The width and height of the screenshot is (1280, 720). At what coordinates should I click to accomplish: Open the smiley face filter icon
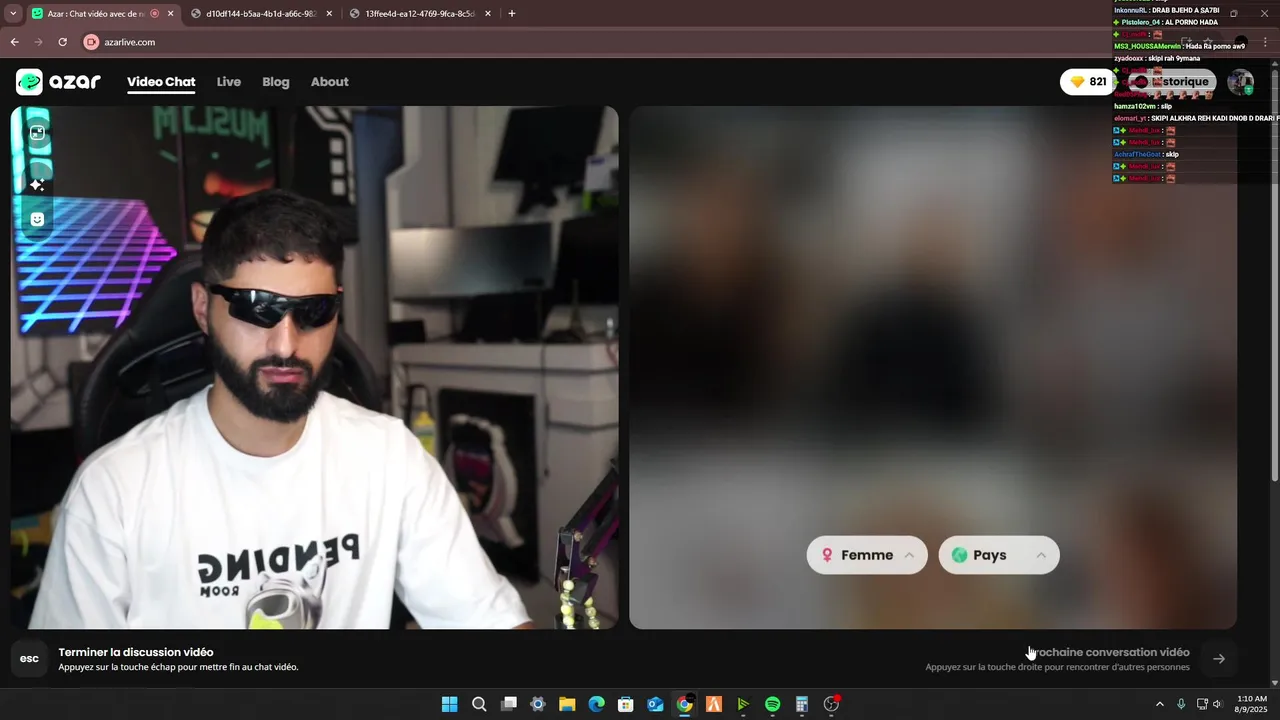37,219
